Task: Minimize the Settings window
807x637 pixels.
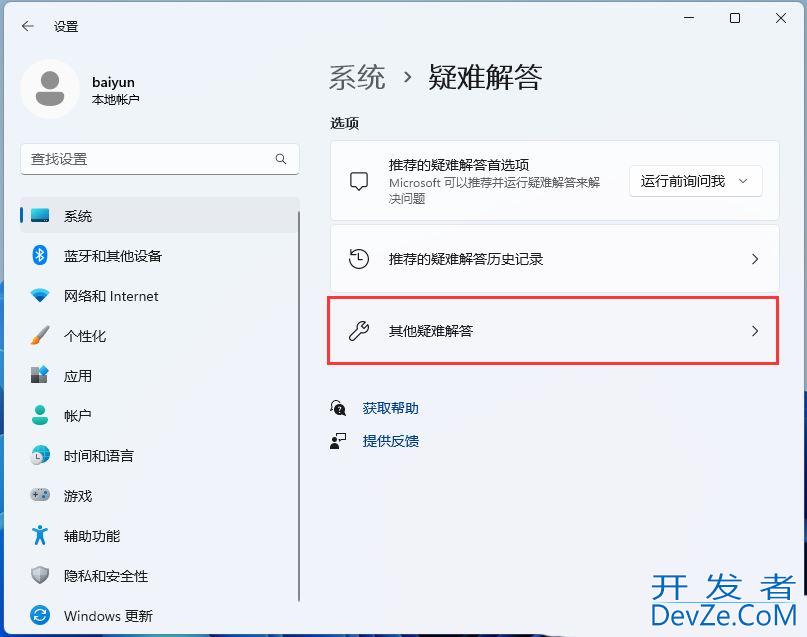Action: click(689, 18)
